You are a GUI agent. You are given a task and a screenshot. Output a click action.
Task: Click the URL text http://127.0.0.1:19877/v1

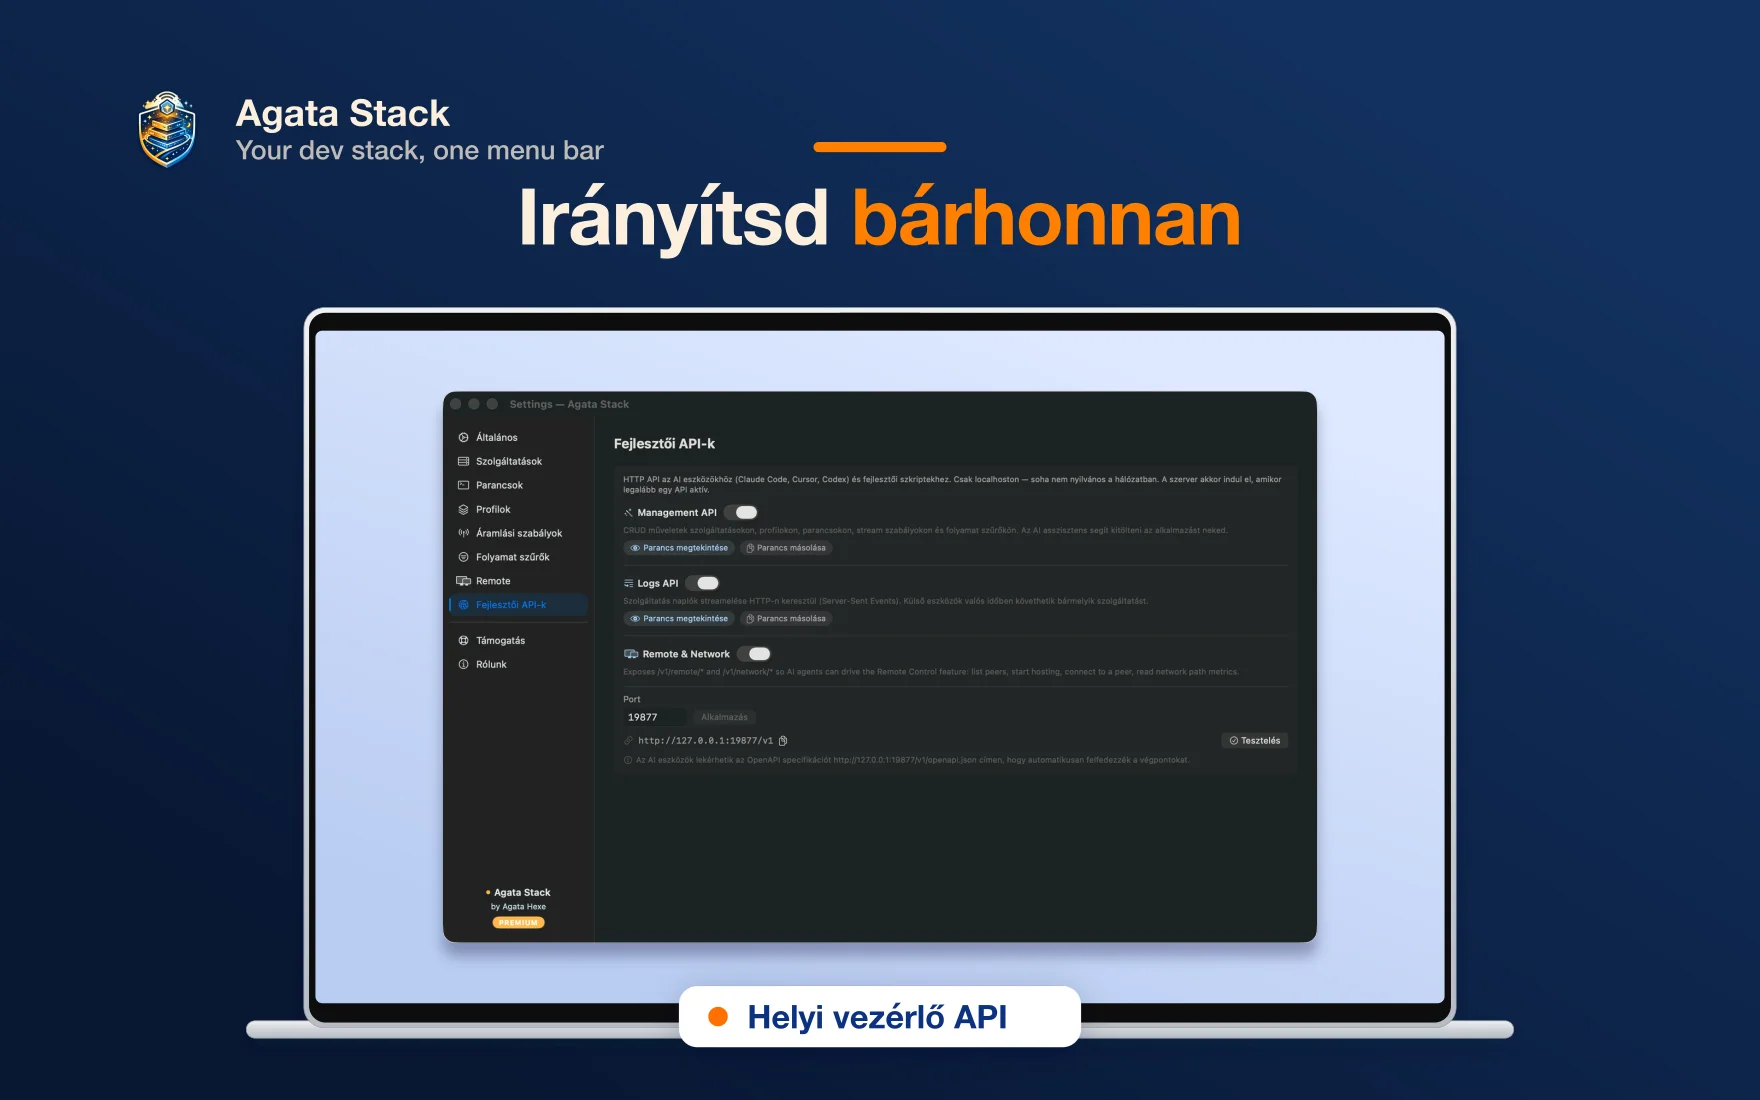click(x=705, y=741)
